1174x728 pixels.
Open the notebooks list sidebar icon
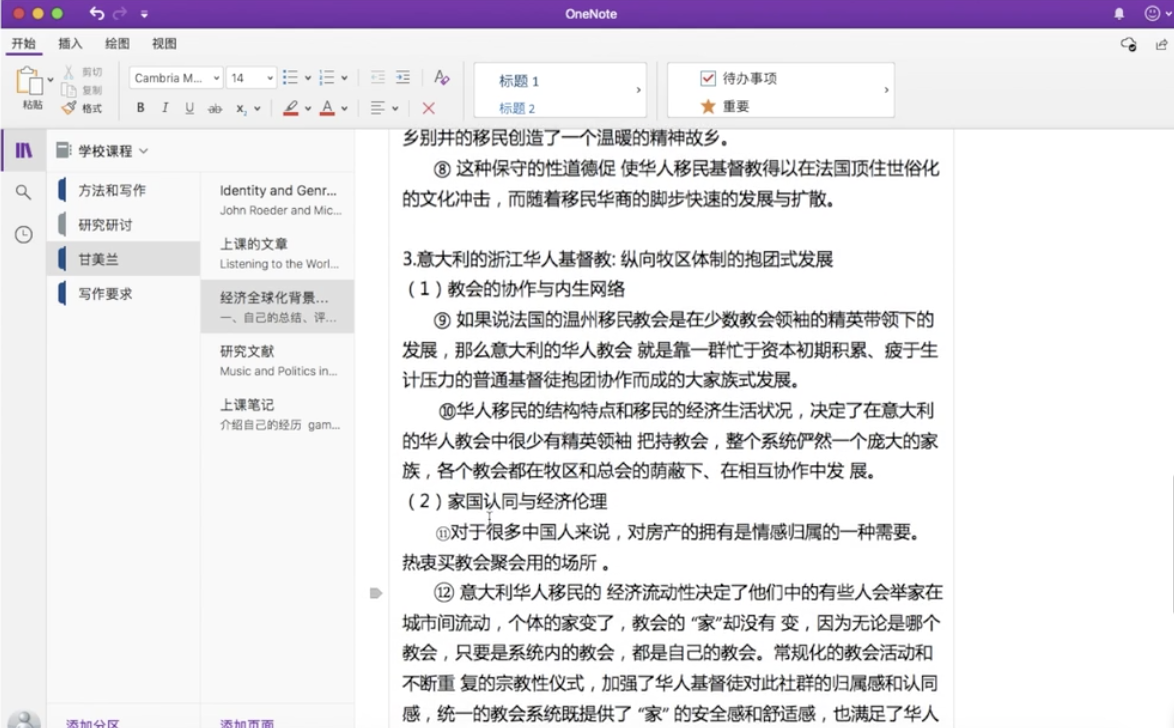pos(22,150)
